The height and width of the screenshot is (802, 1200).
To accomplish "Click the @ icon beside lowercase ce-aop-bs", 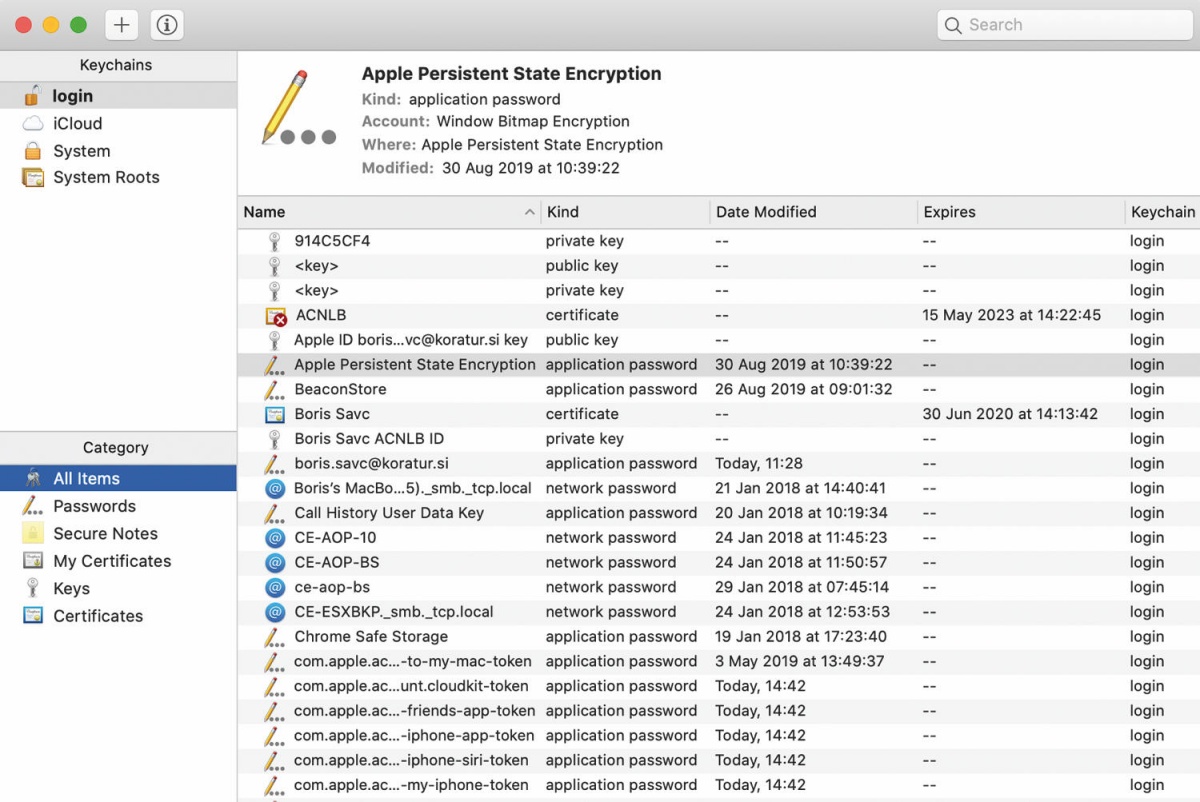I will click(x=275, y=587).
